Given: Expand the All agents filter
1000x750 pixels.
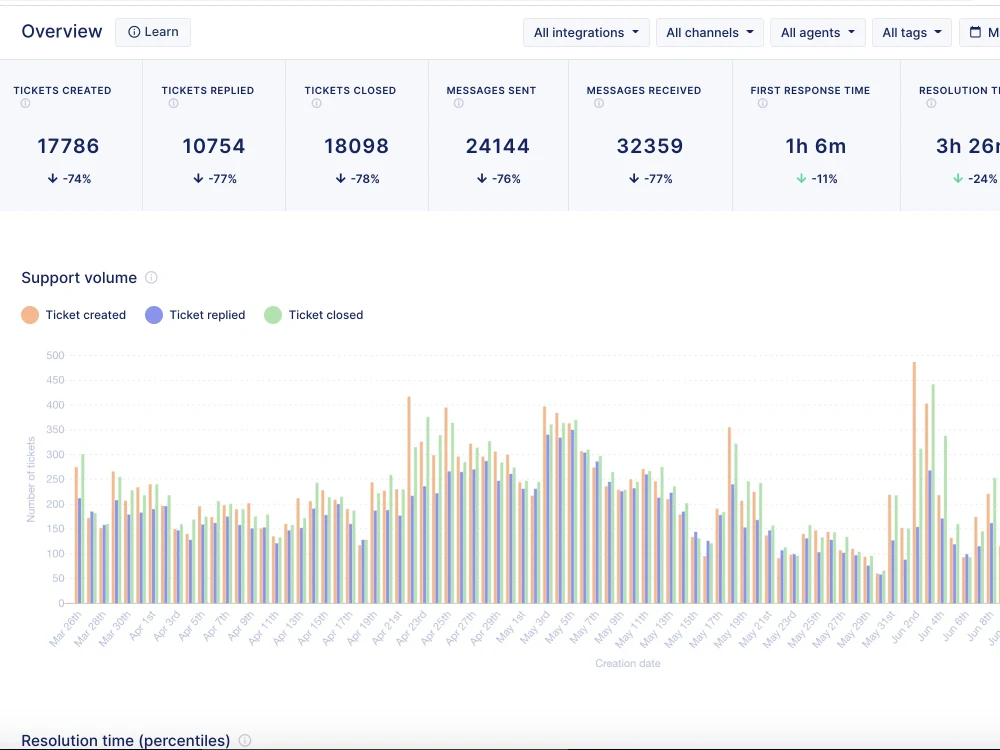Looking at the screenshot, I should click(818, 33).
